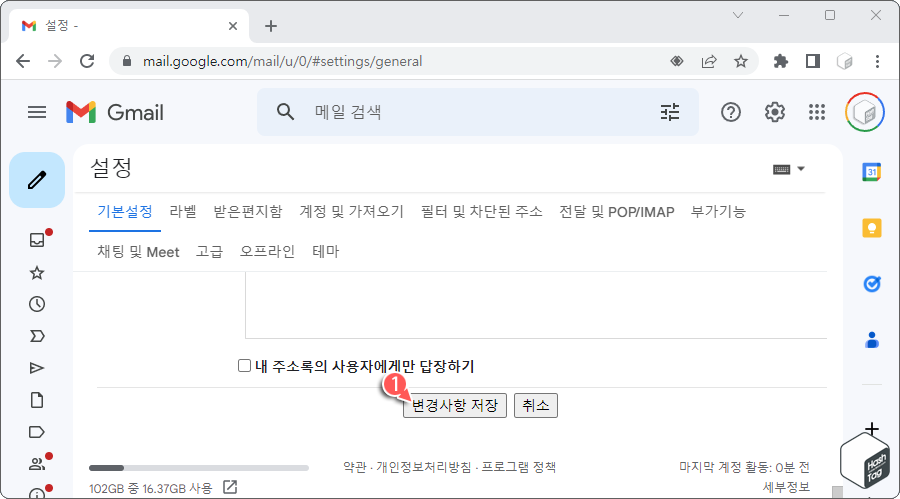Open Snoozed clock icon in sidebar

37,304
